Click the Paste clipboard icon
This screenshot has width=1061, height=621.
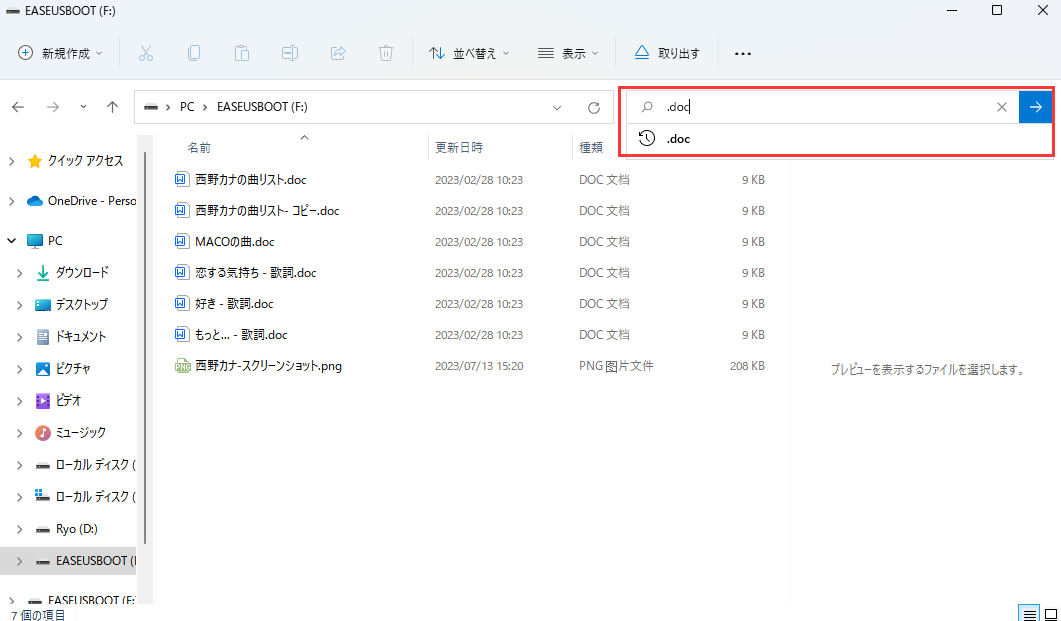(x=242, y=53)
